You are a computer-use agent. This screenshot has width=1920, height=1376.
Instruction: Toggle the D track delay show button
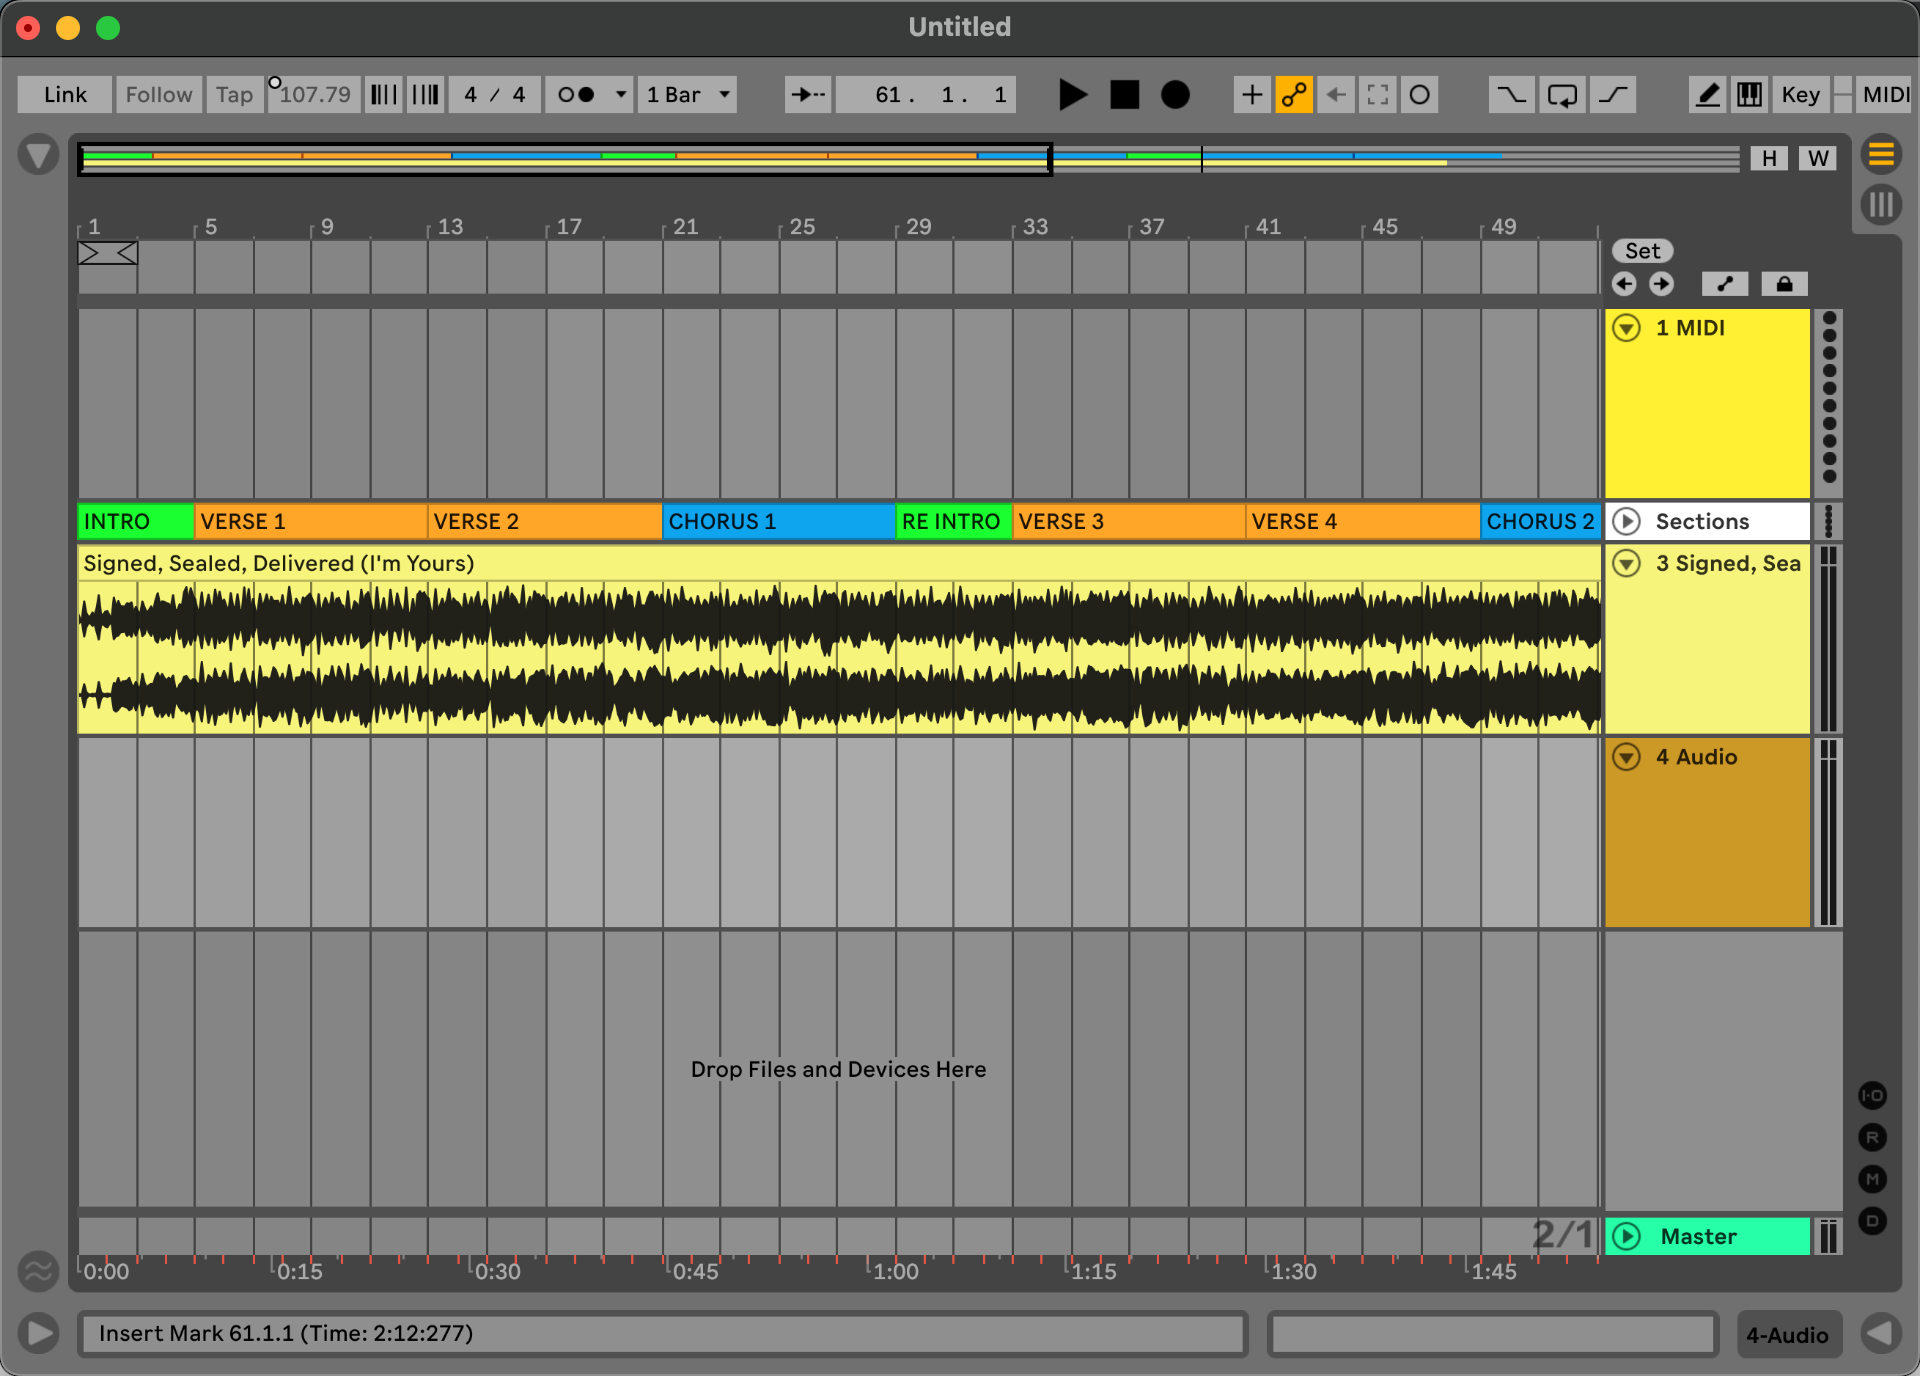1873,1221
